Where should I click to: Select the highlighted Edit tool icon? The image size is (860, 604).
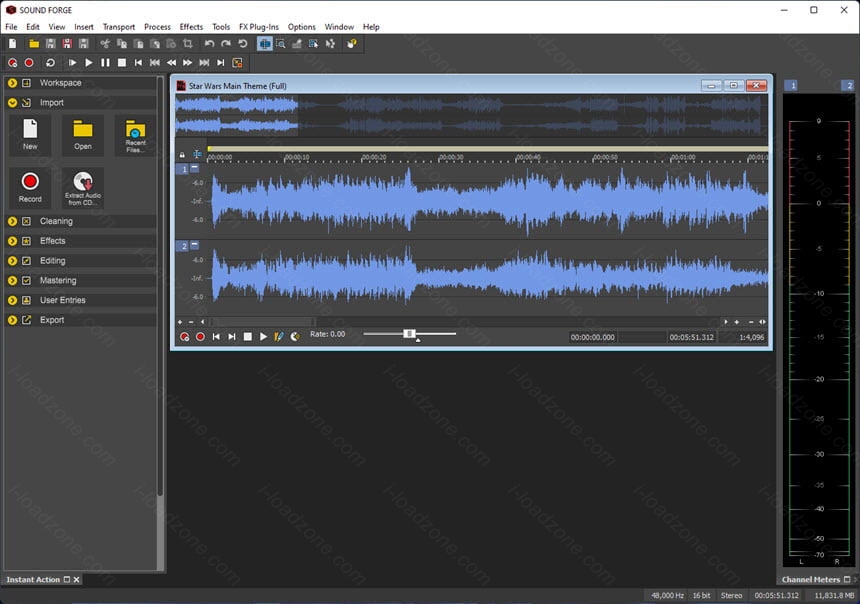264,44
